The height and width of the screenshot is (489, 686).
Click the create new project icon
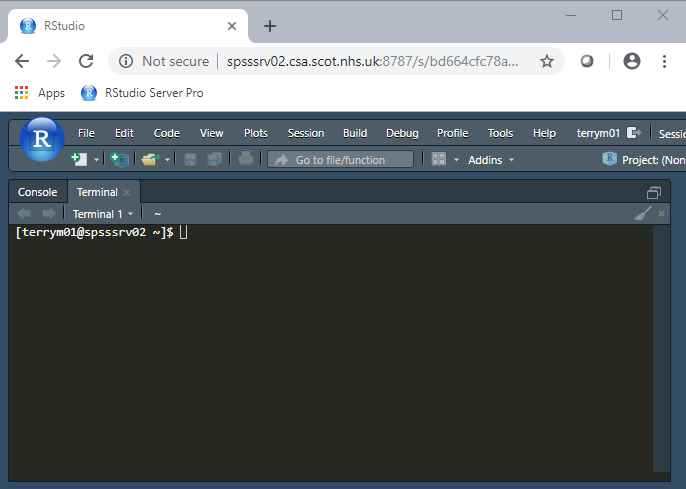pos(119,160)
